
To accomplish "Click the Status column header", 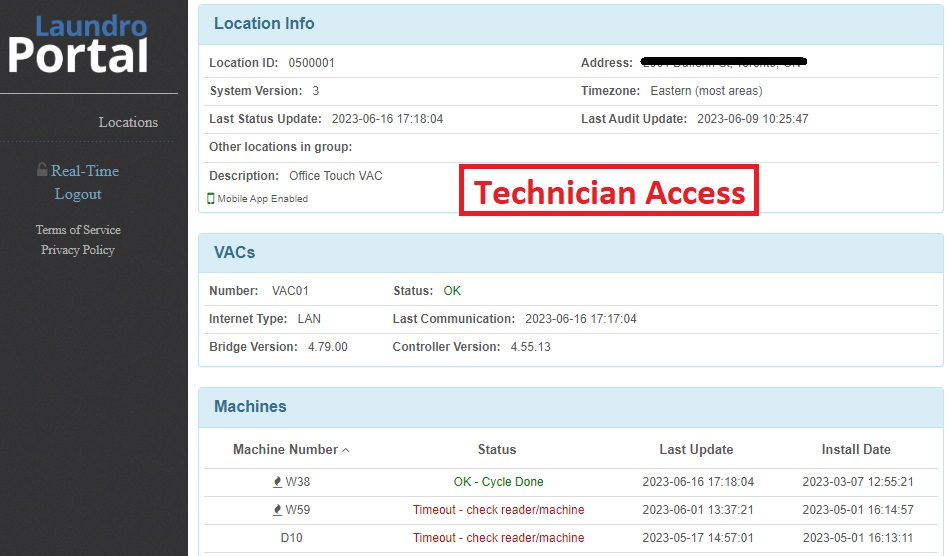I will [497, 450].
